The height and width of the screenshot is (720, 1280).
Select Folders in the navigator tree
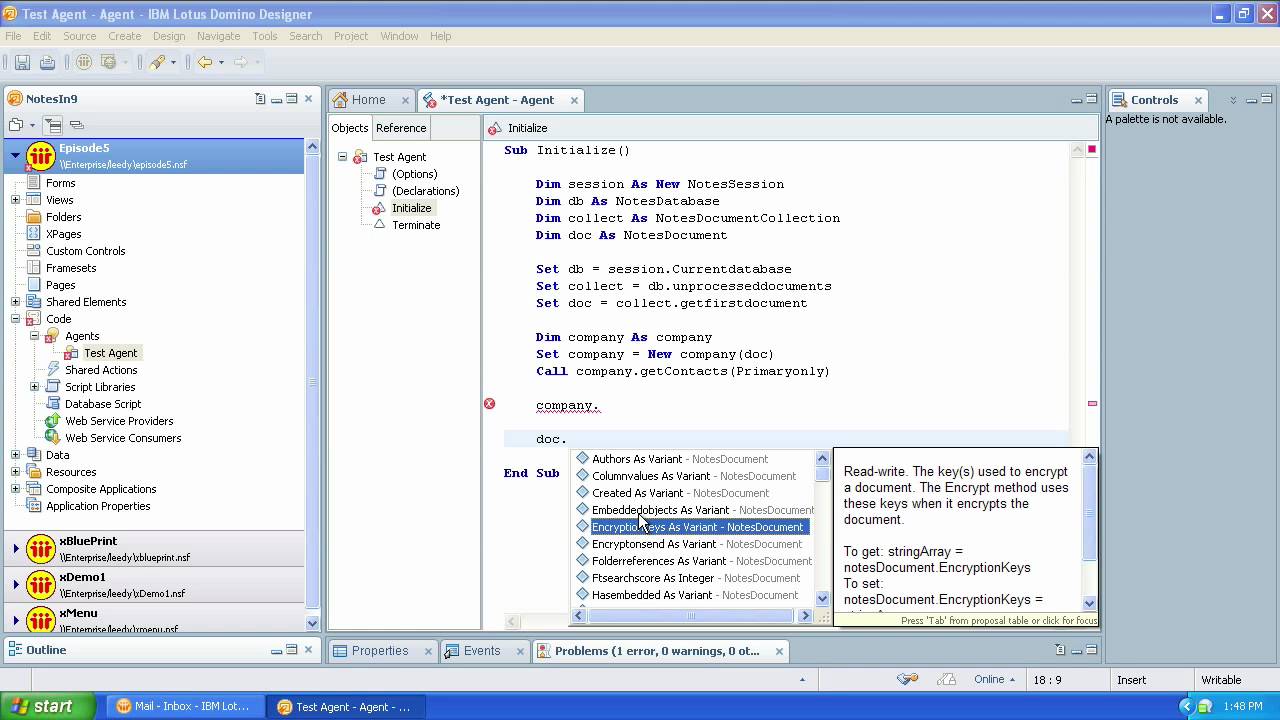click(x=63, y=217)
